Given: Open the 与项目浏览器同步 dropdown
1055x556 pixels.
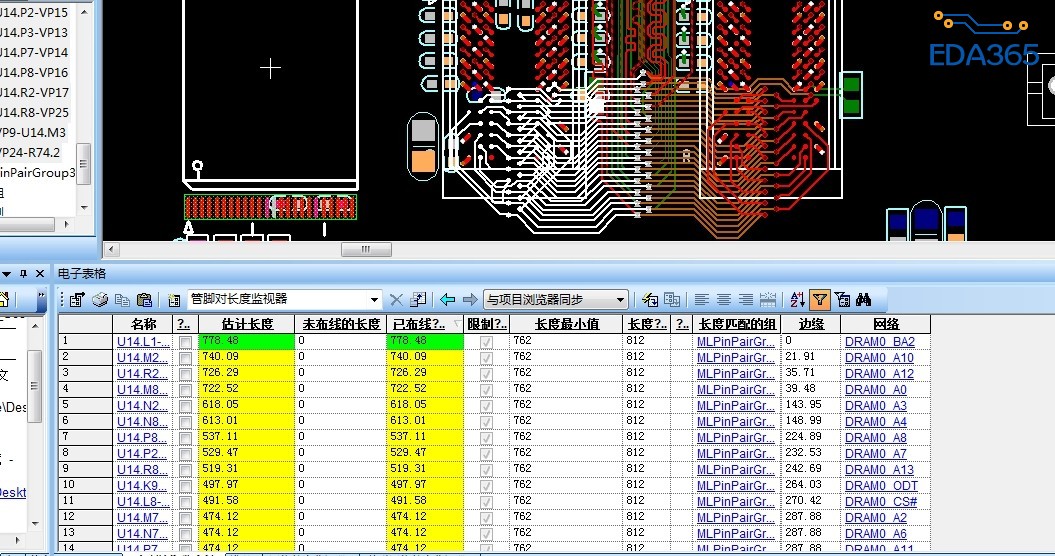Looking at the screenshot, I should 621,300.
